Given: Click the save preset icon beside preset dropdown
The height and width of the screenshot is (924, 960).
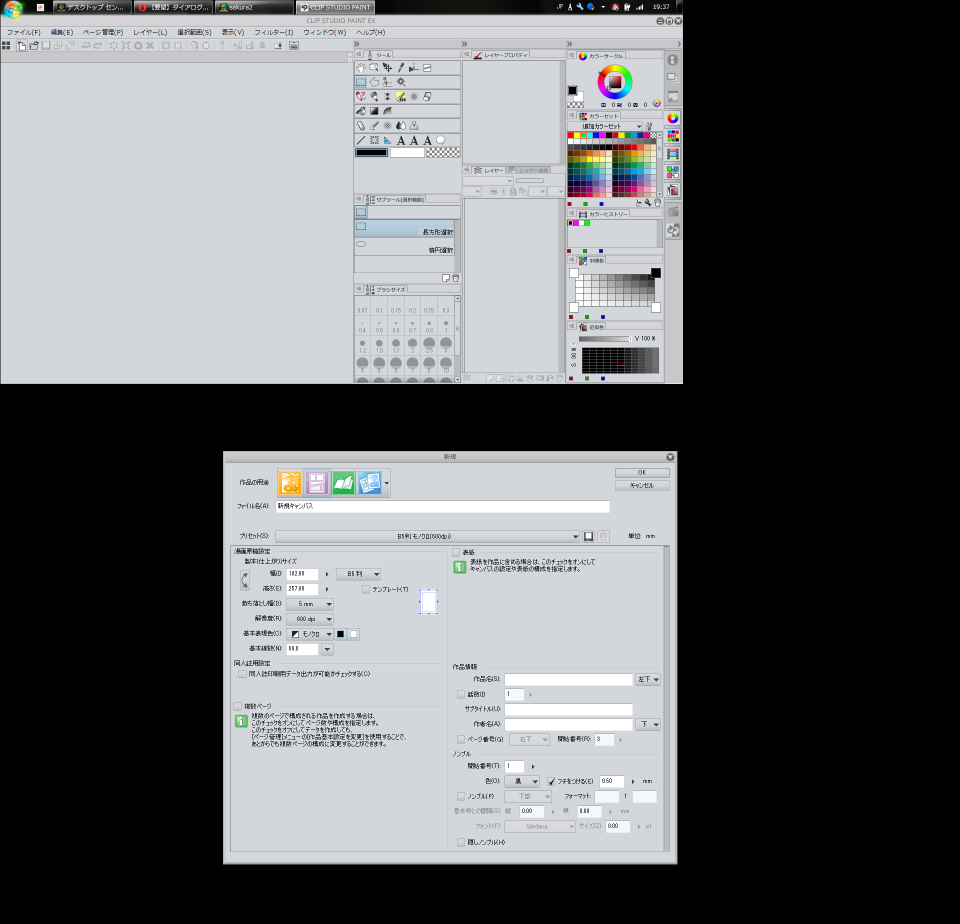Looking at the screenshot, I should coord(588,536).
